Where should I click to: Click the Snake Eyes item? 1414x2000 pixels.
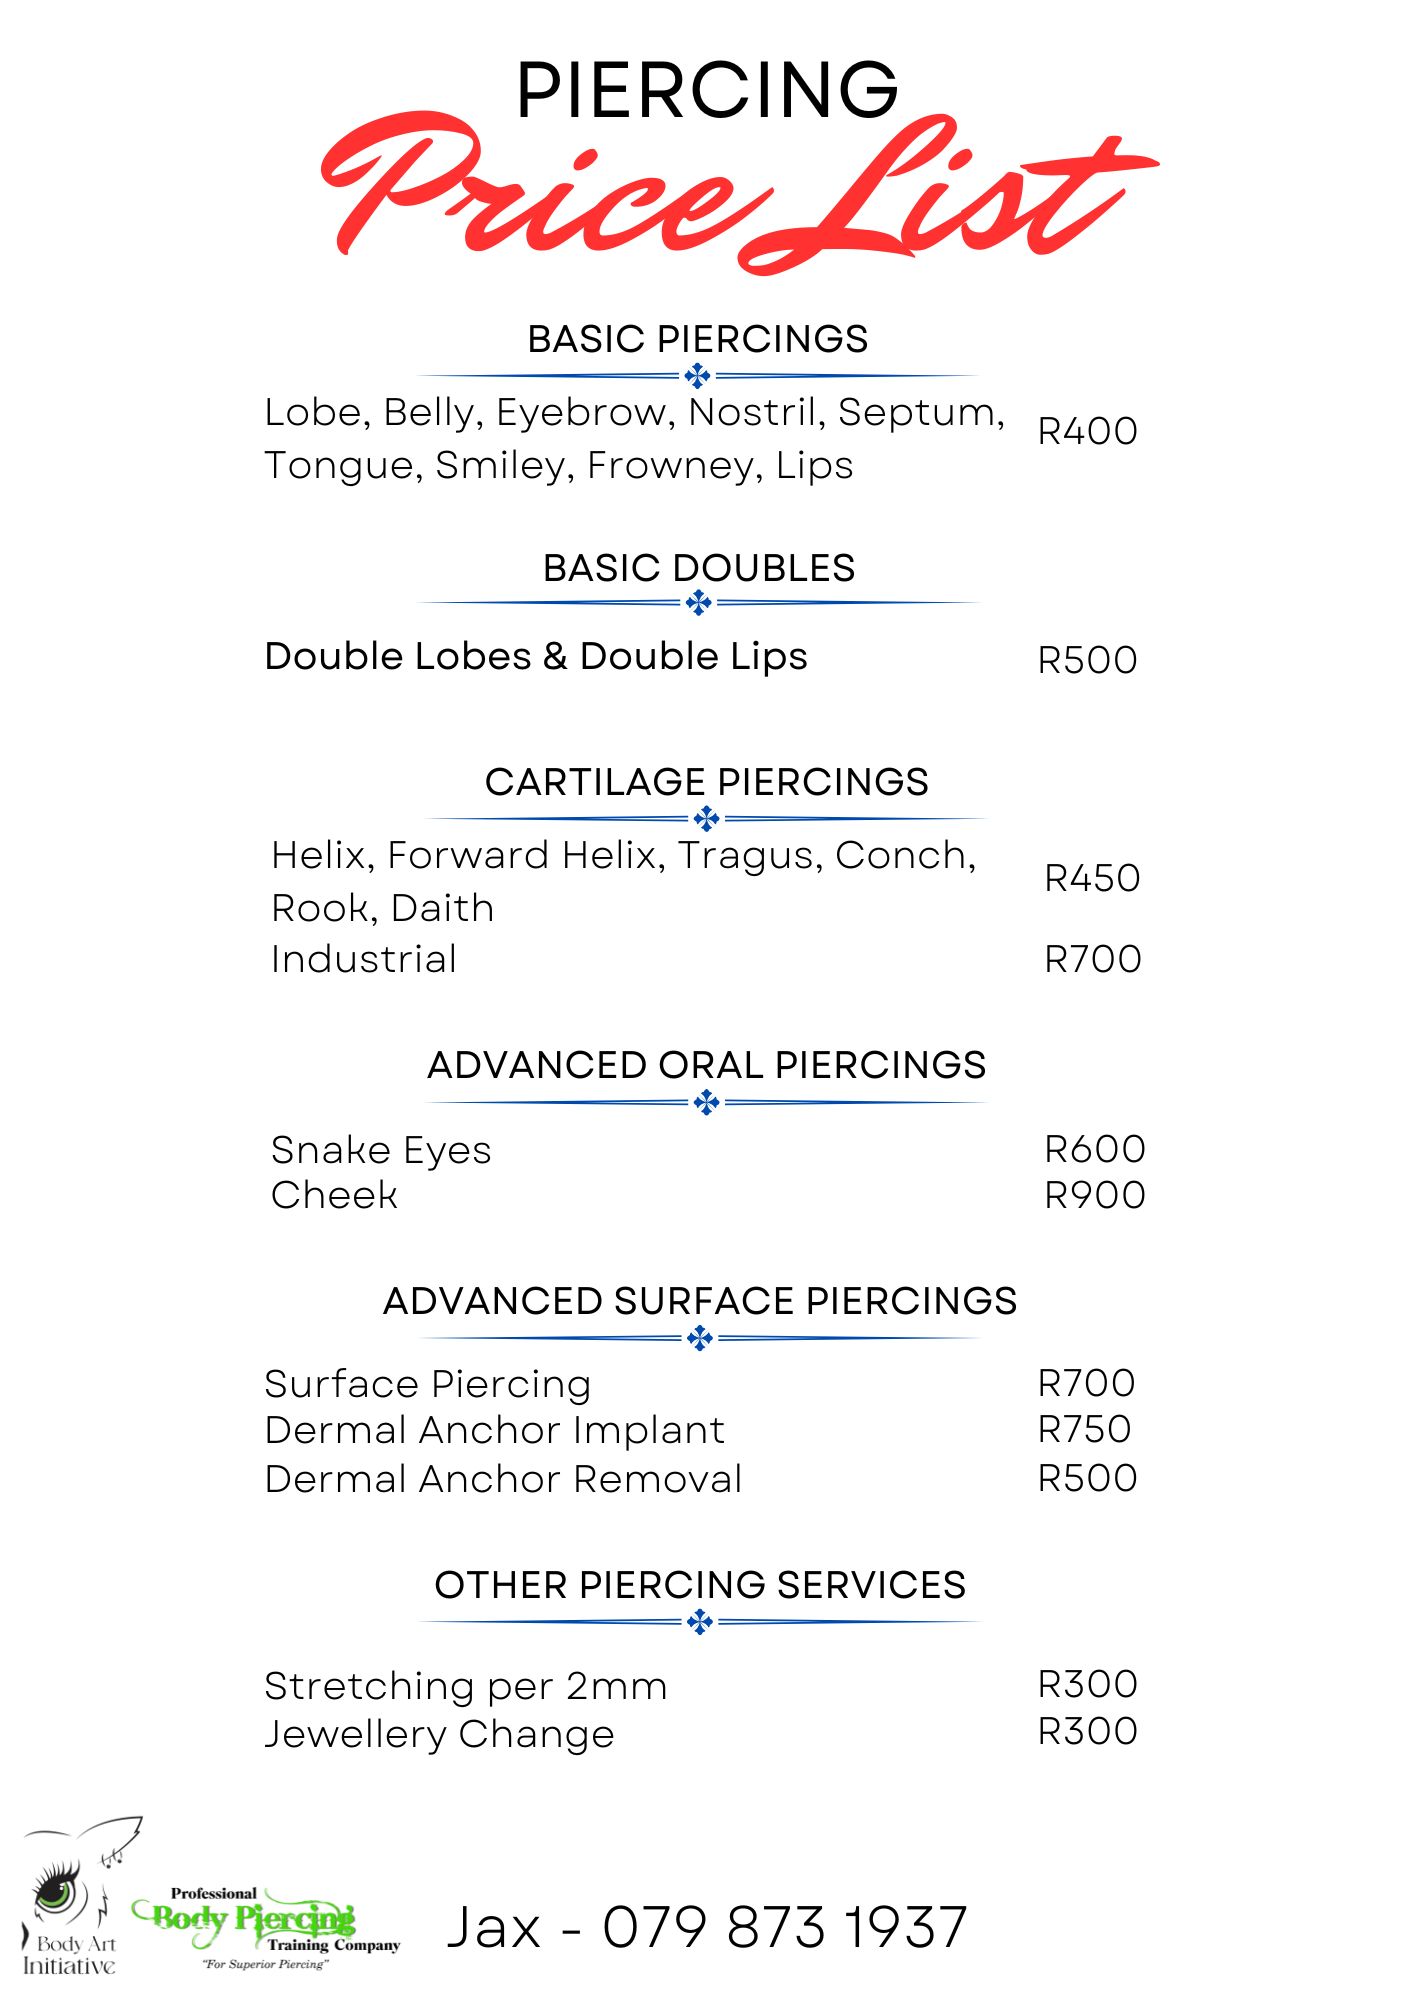pos(381,1150)
